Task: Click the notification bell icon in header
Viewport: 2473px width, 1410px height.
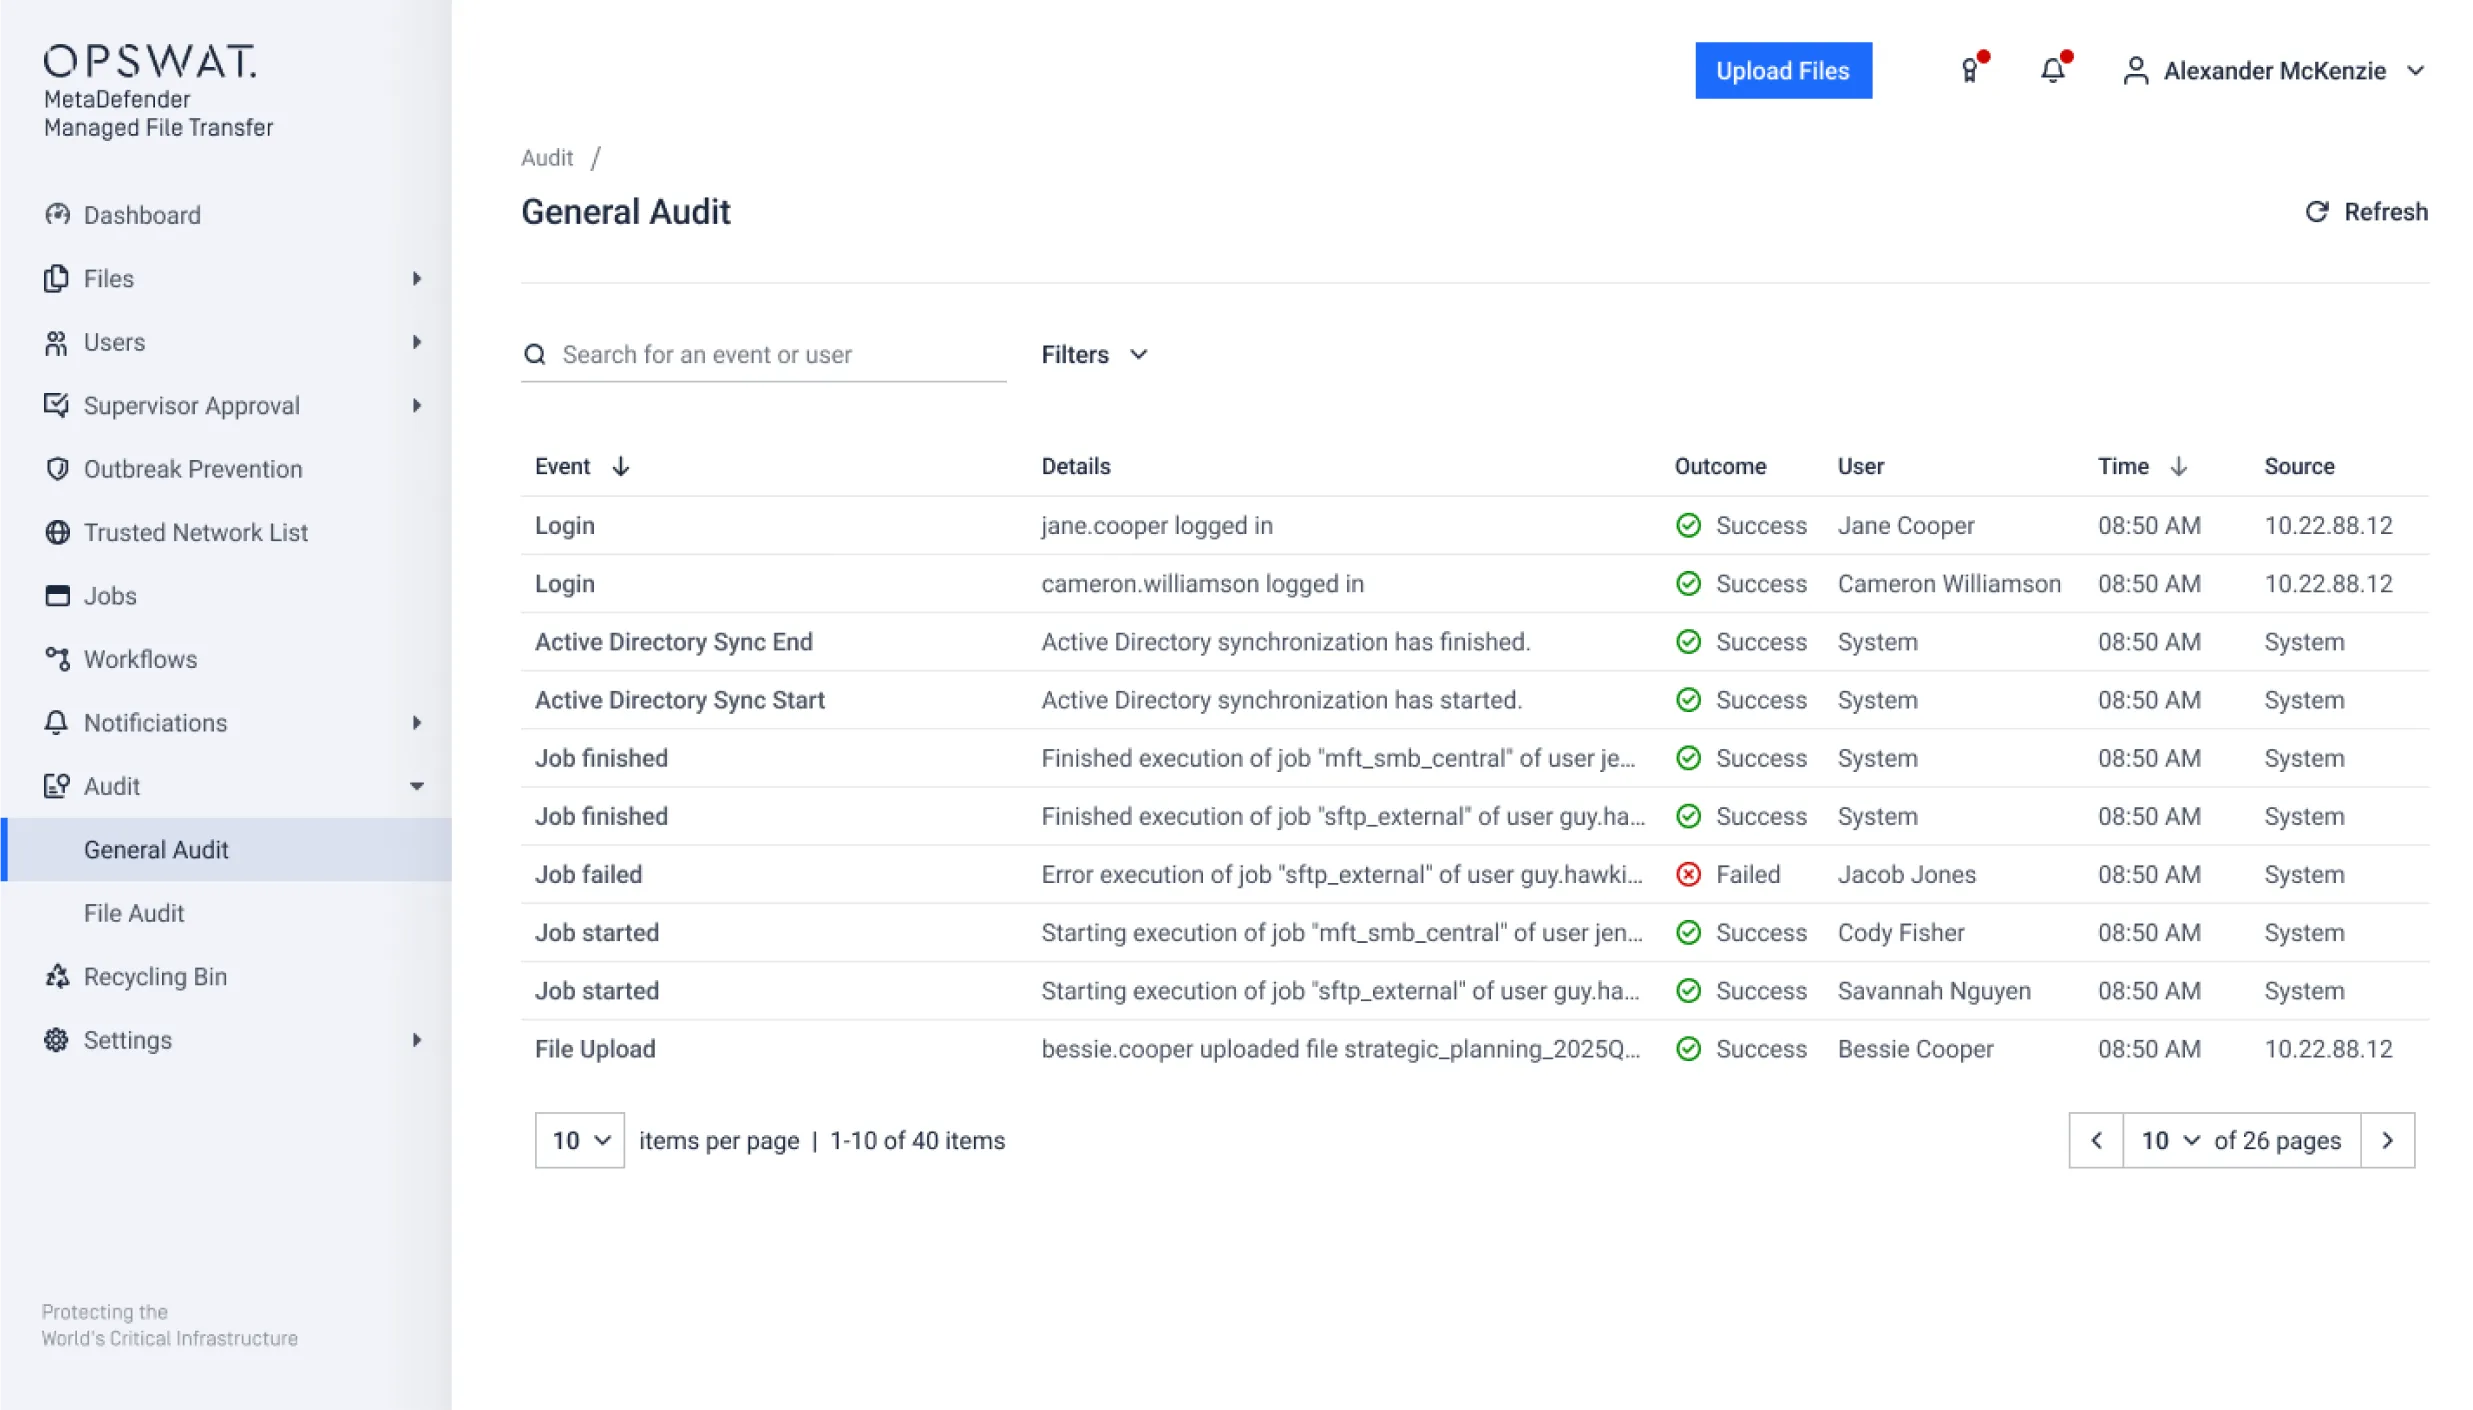Action: tap(2052, 71)
